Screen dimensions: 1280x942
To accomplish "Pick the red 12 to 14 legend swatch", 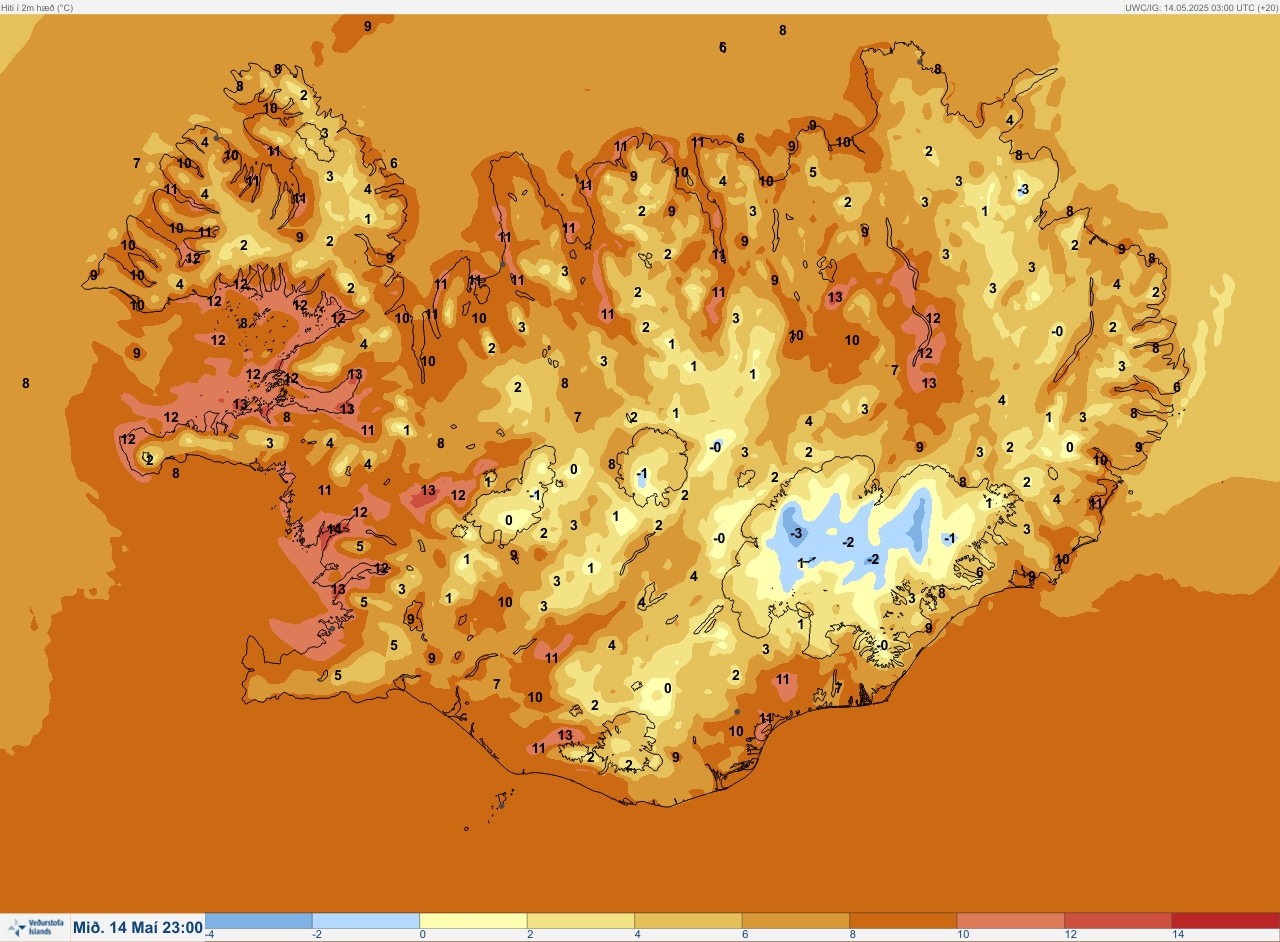I will (1118, 921).
